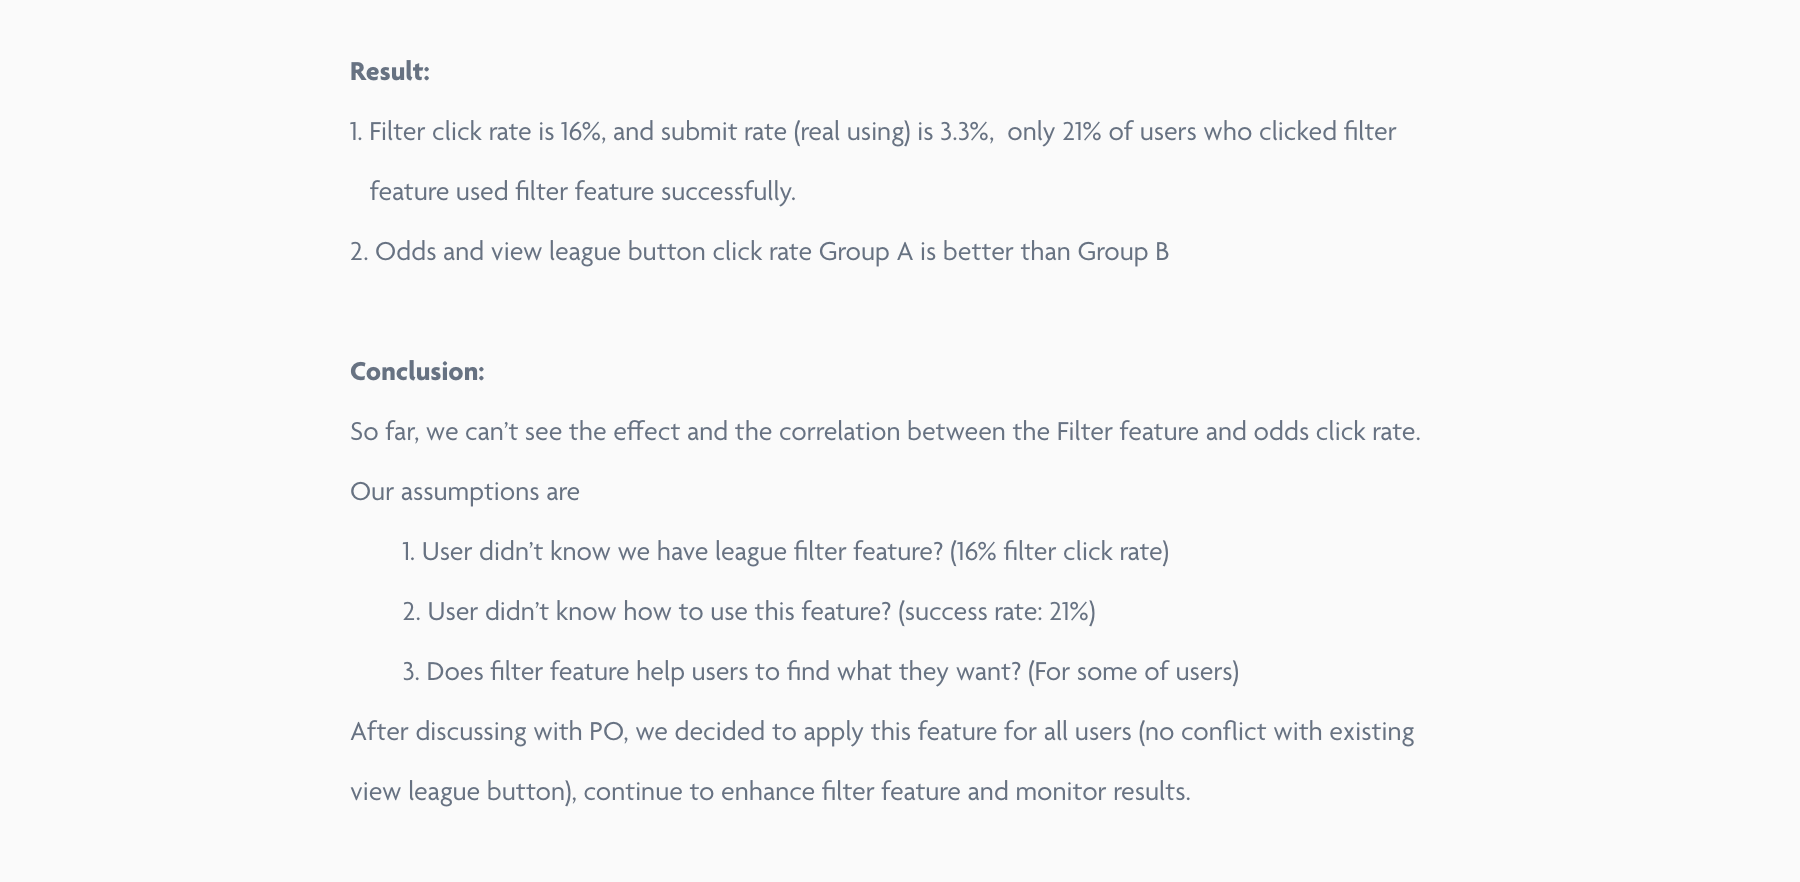Click the '(16% filter click rate)' text
This screenshot has height=882, width=1800.
point(1059,551)
